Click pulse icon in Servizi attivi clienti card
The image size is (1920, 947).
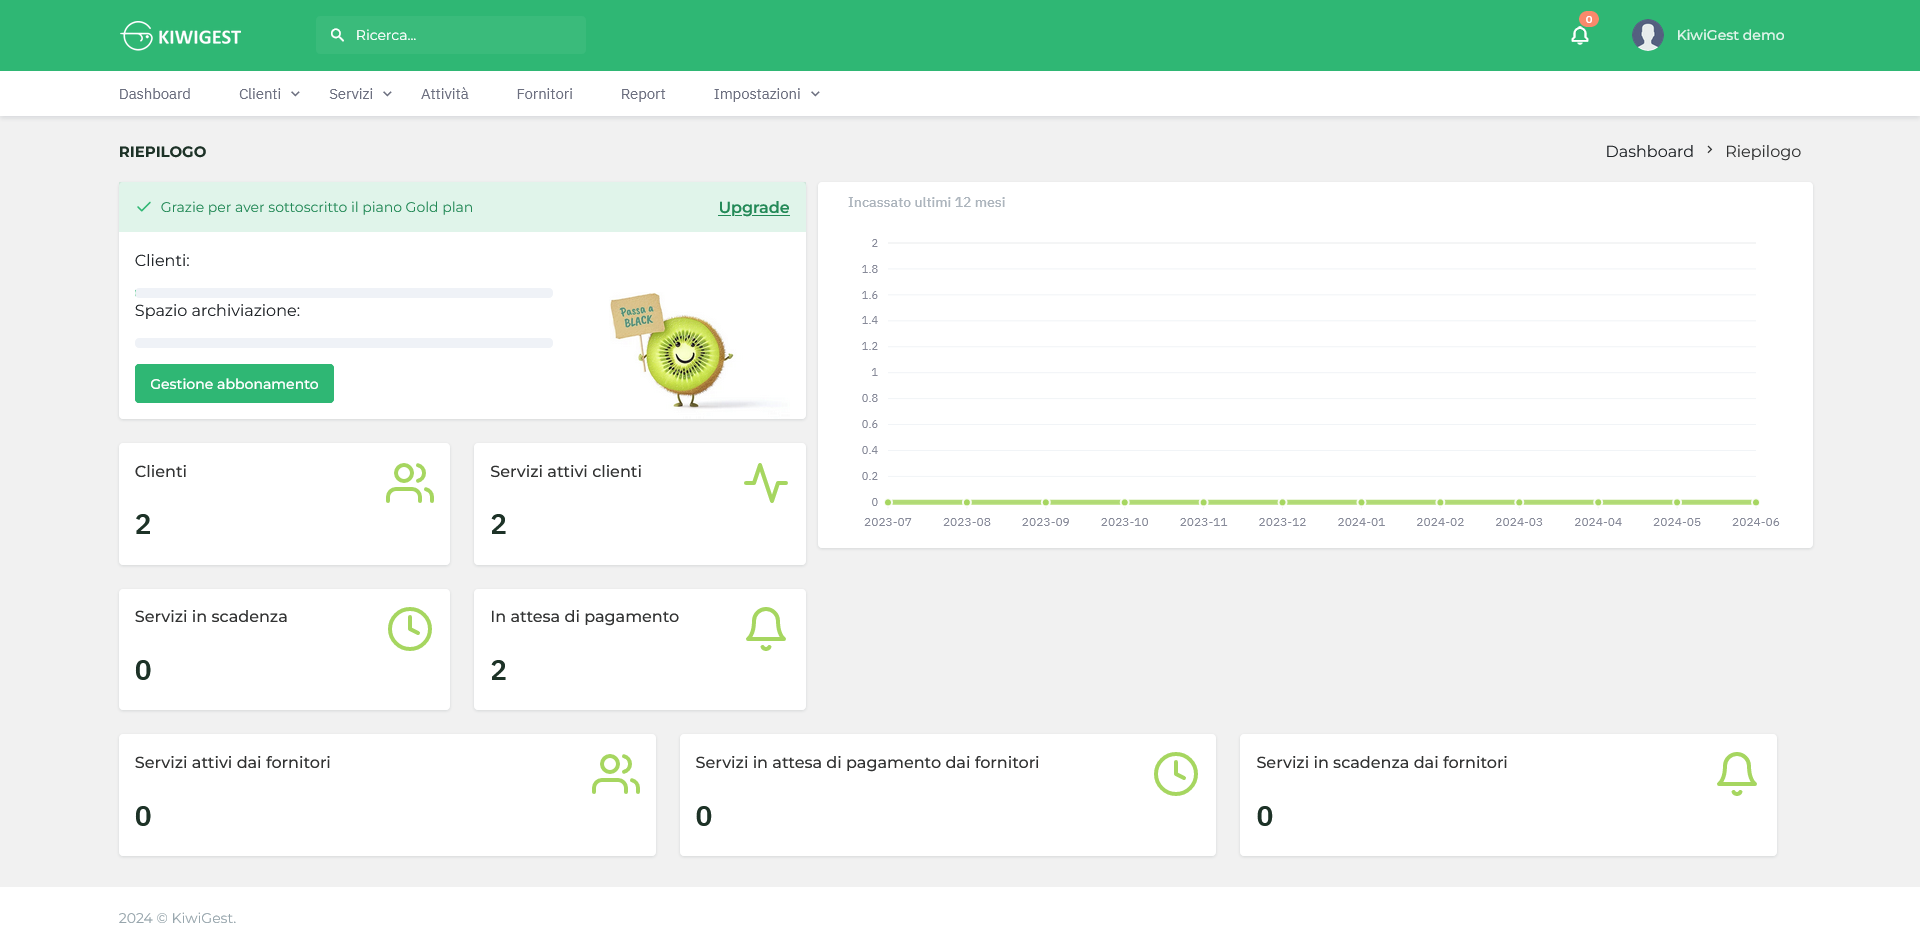tap(766, 483)
